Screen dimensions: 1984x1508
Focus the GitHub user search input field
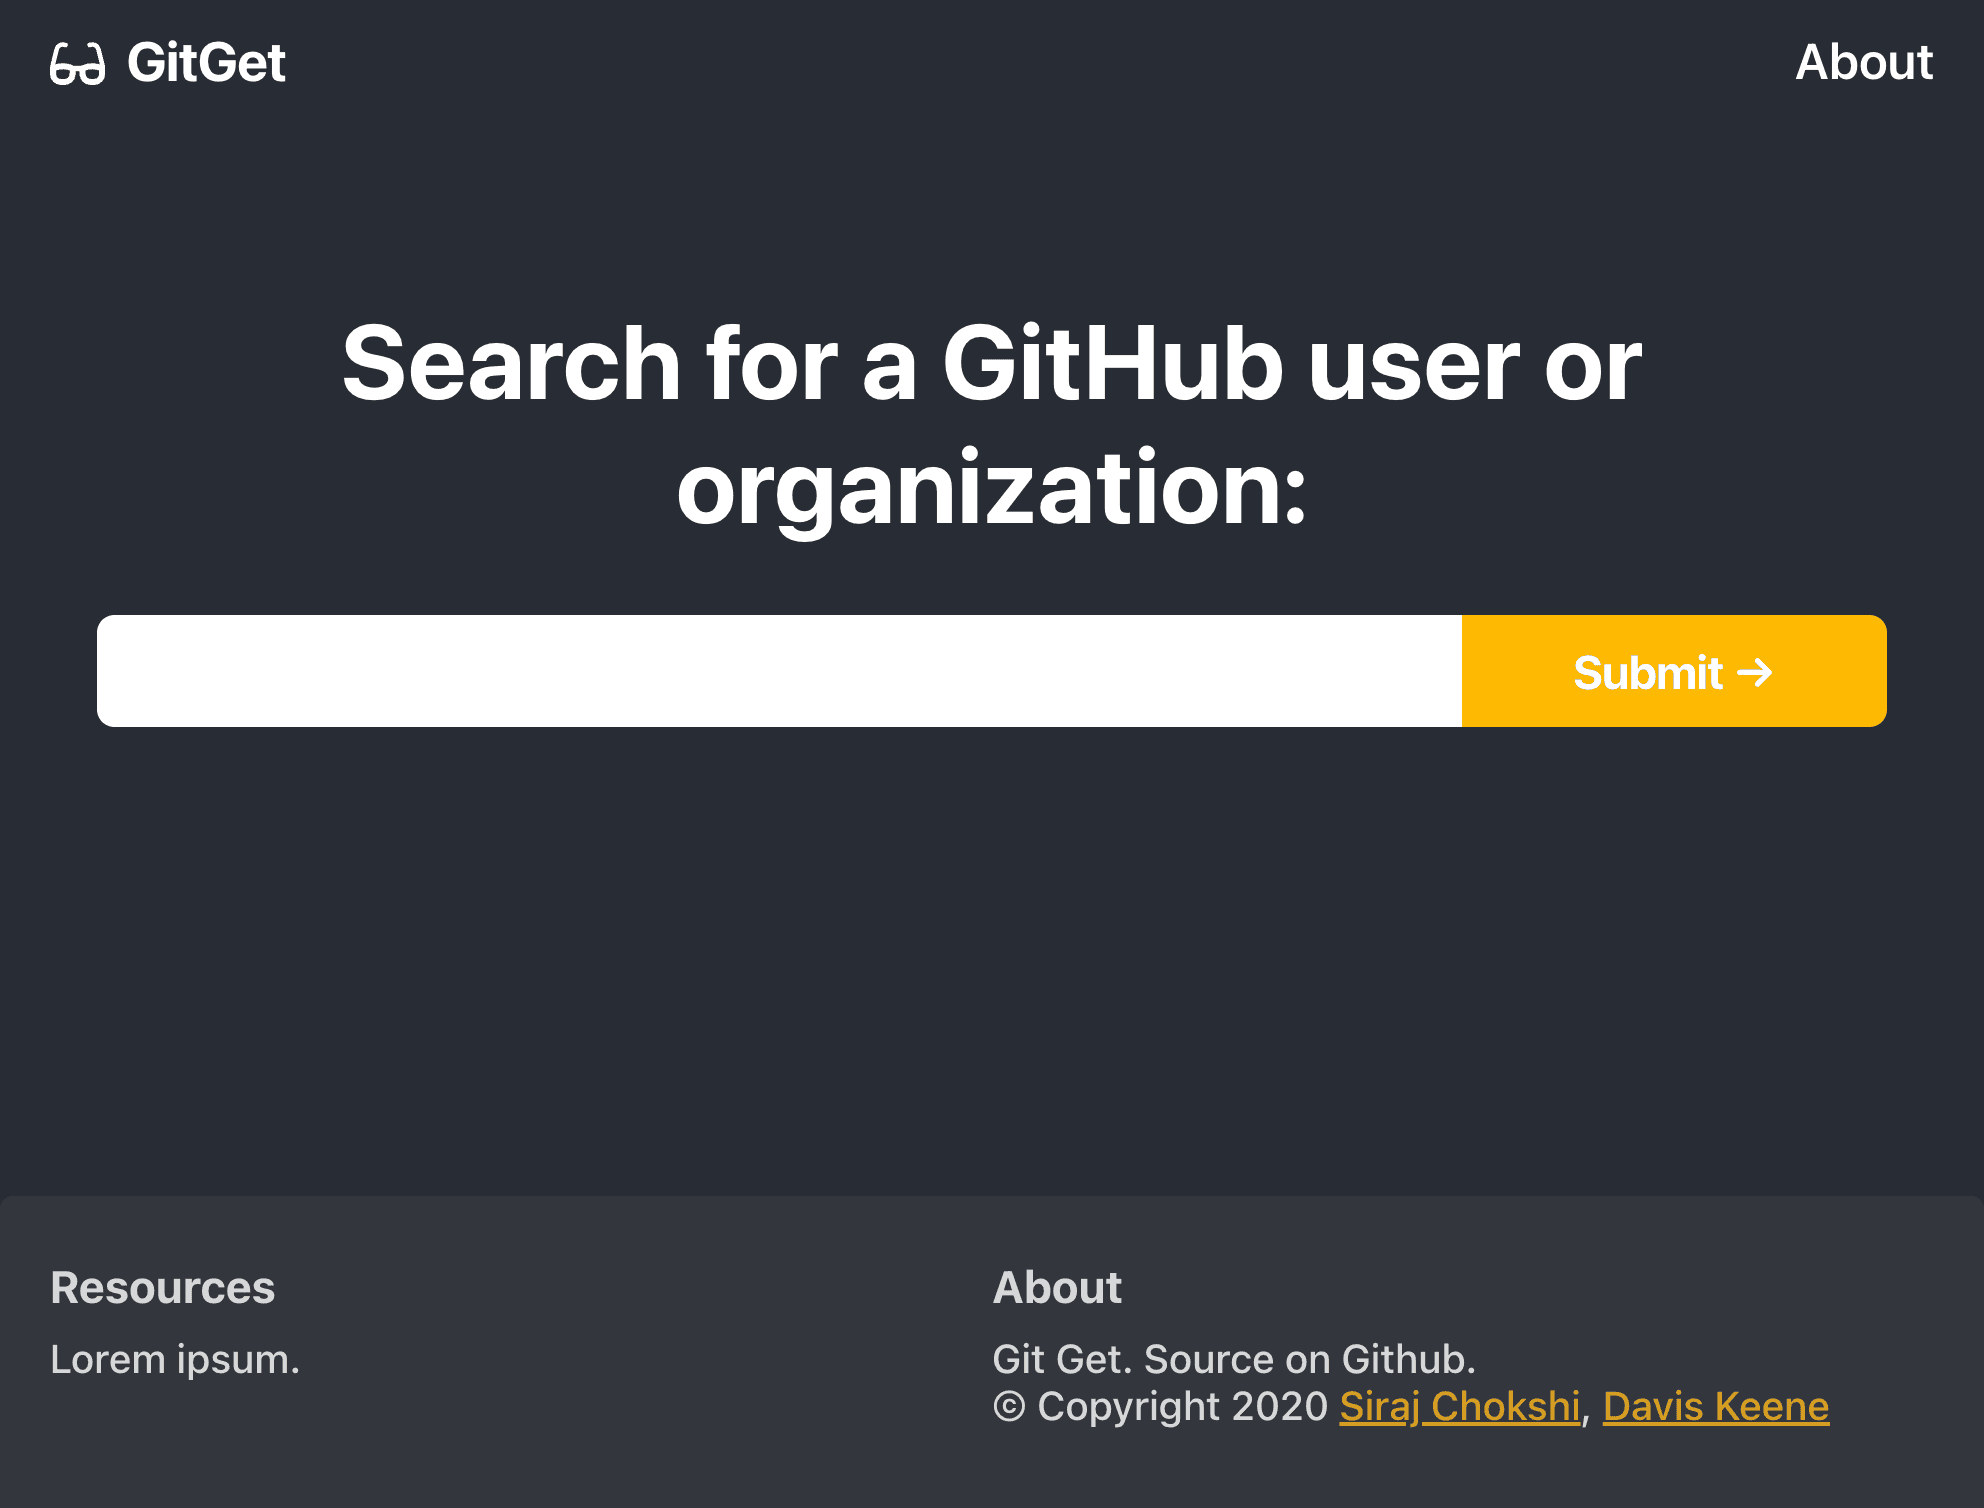[x=779, y=671]
